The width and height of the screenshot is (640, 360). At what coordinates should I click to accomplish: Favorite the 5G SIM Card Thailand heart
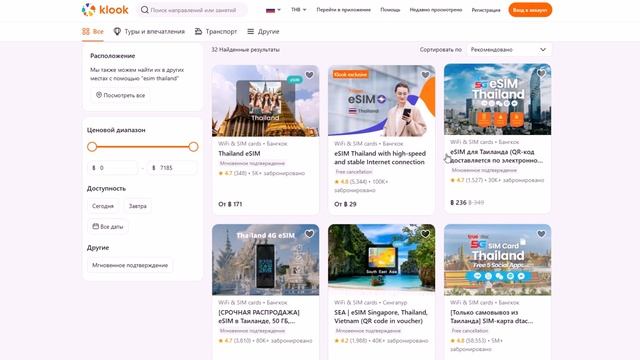point(541,234)
